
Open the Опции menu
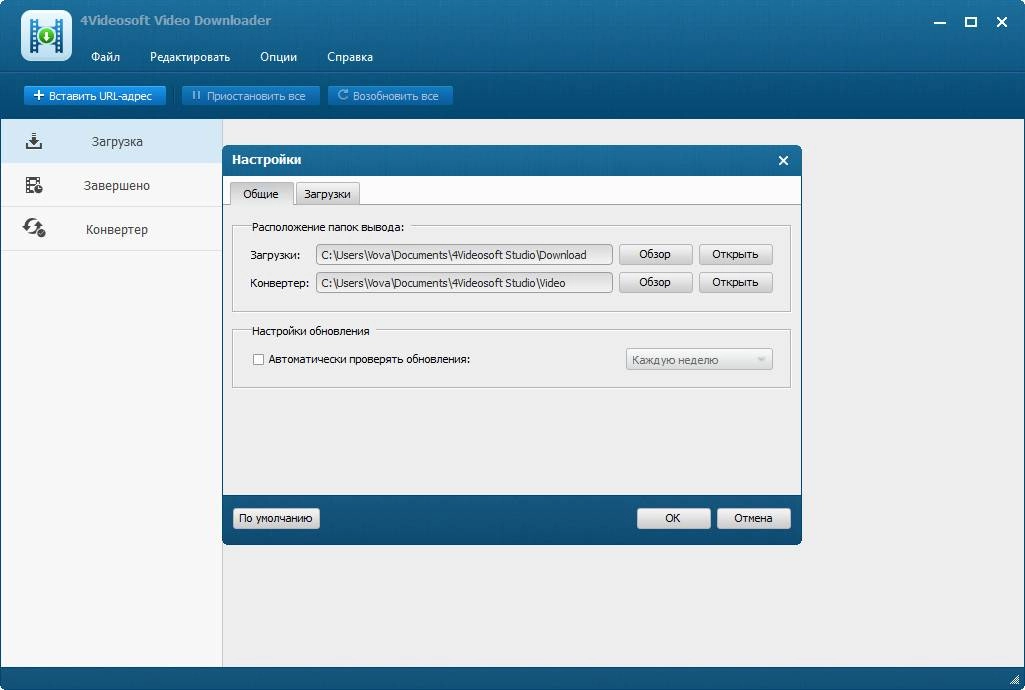click(278, 57)
